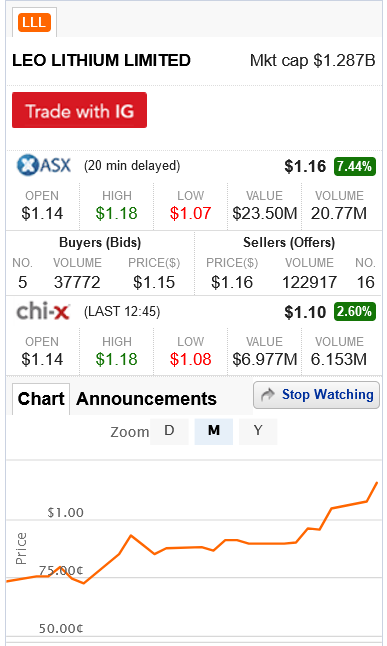
Task: Set chart zoom to D
Action: [169, 431]
